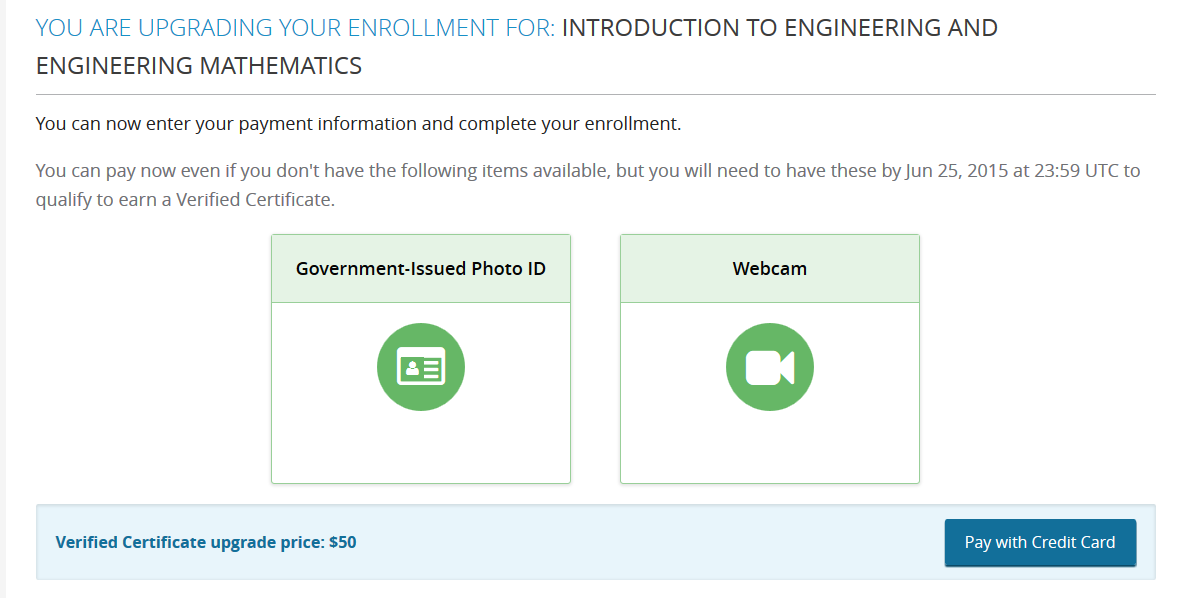Click the $50 price amount
Viewport: 1178px width, 598px height.
click(x=343, y=542)
